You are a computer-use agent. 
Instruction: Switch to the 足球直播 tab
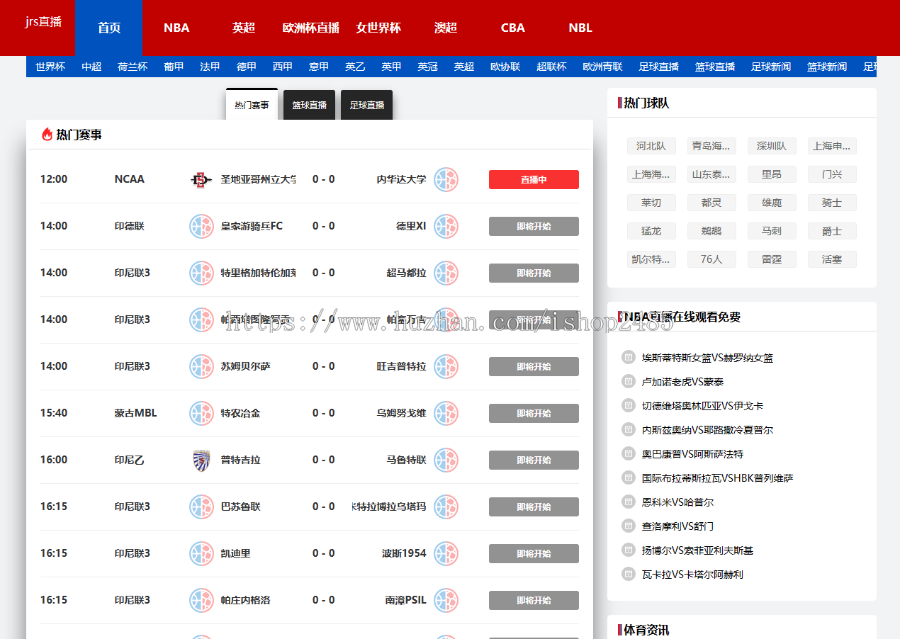coord(367,105)
